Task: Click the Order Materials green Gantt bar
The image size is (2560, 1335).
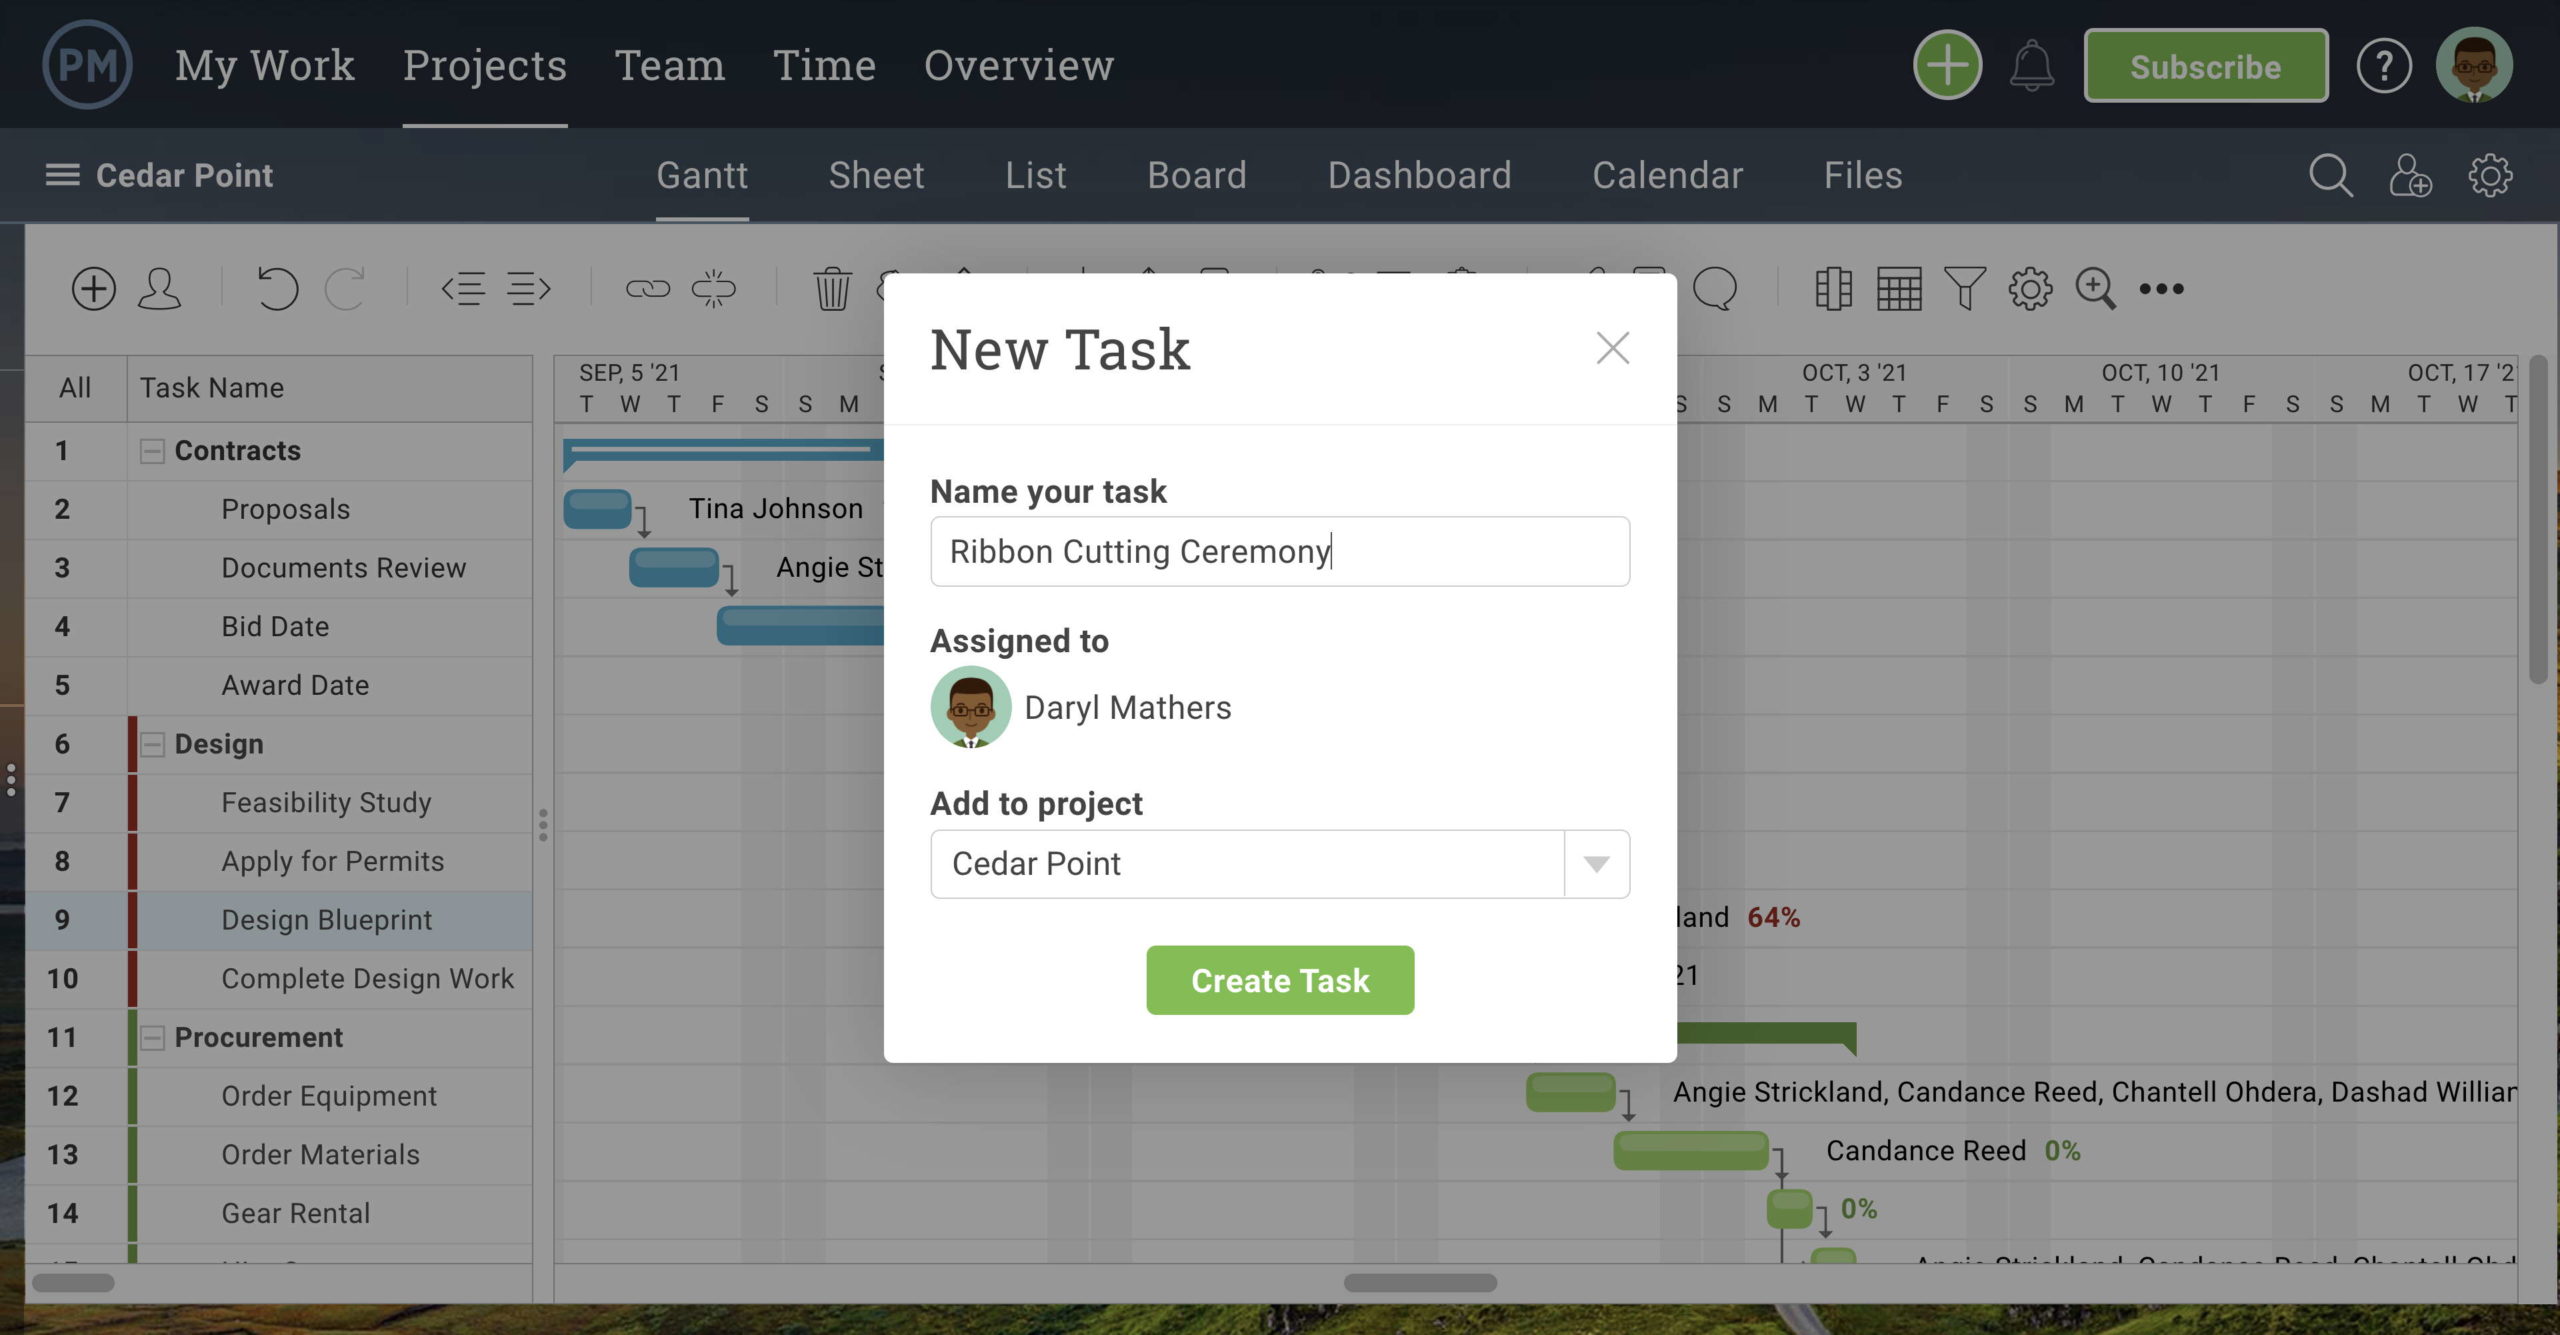Action: tap(1691, 1151)
